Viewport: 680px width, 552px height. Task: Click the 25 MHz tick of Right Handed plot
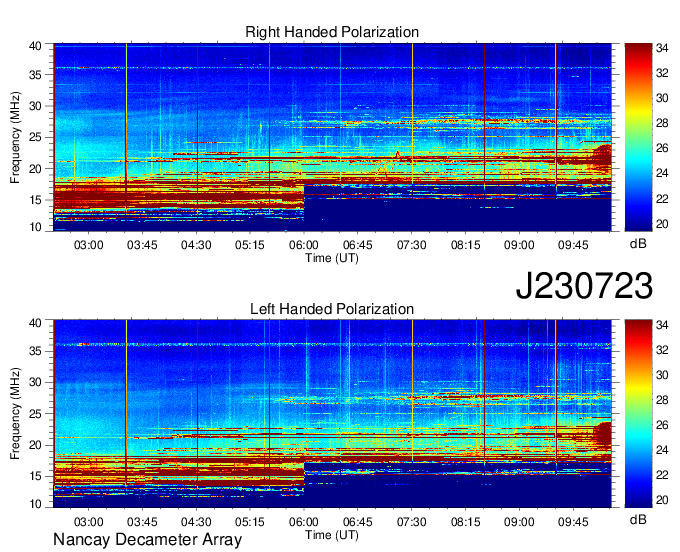coord(35,137)
